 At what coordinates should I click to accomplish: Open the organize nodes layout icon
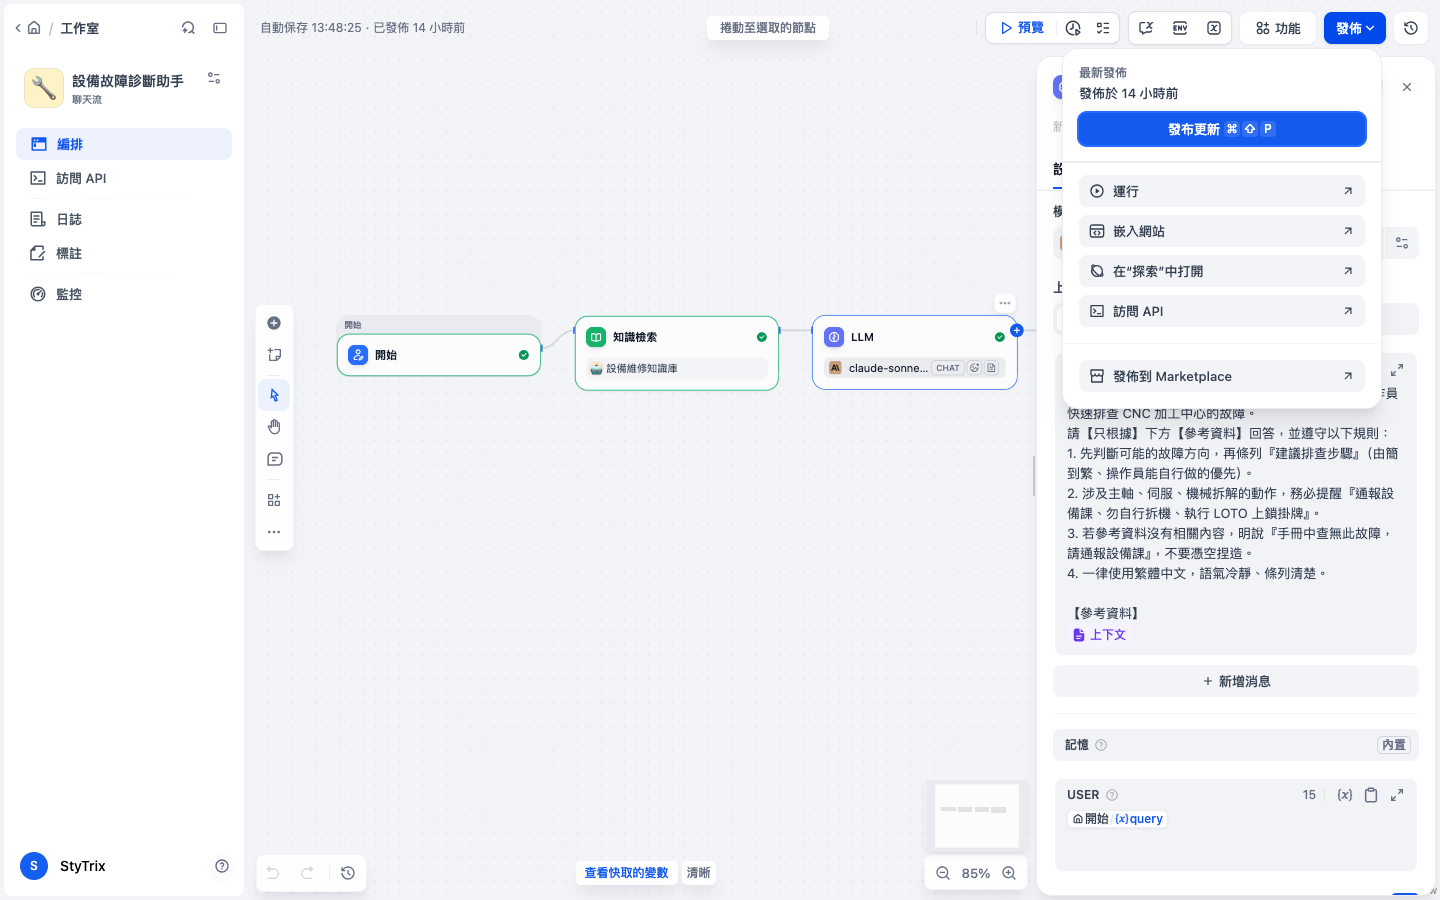pyautogui.click(x=274, y=500)
